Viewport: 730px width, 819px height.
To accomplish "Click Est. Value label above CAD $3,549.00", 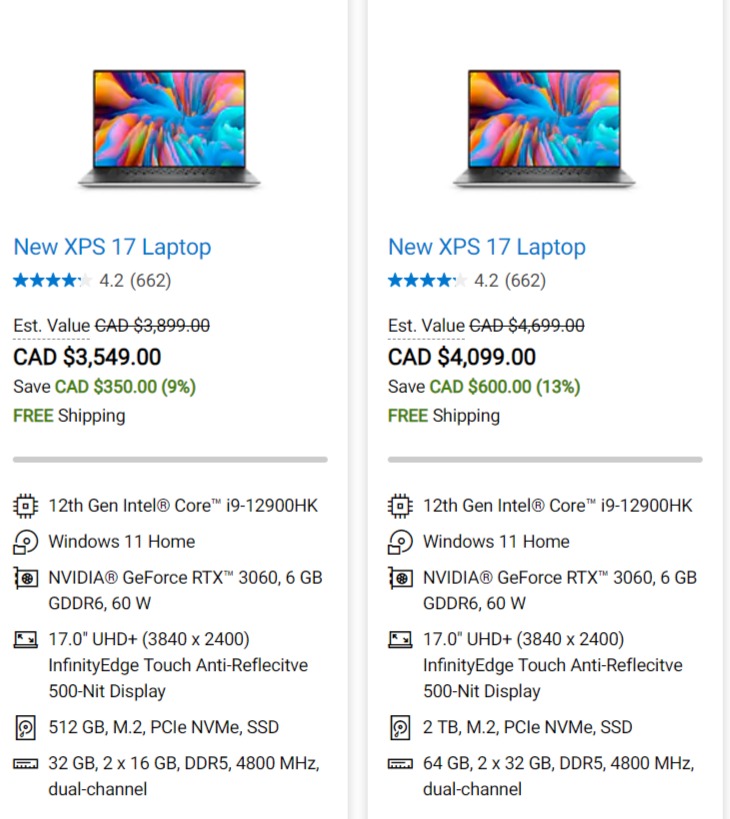I will pyautogui.click(x=51, y=325).
